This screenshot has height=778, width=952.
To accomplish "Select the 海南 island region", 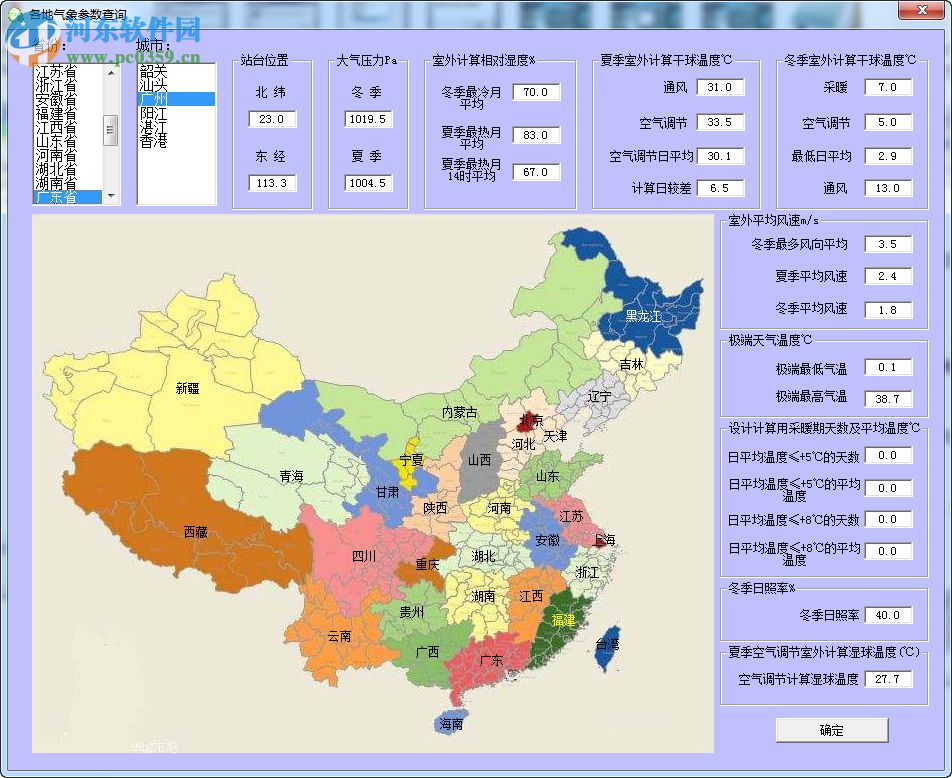I will click(x=448, y=722).
